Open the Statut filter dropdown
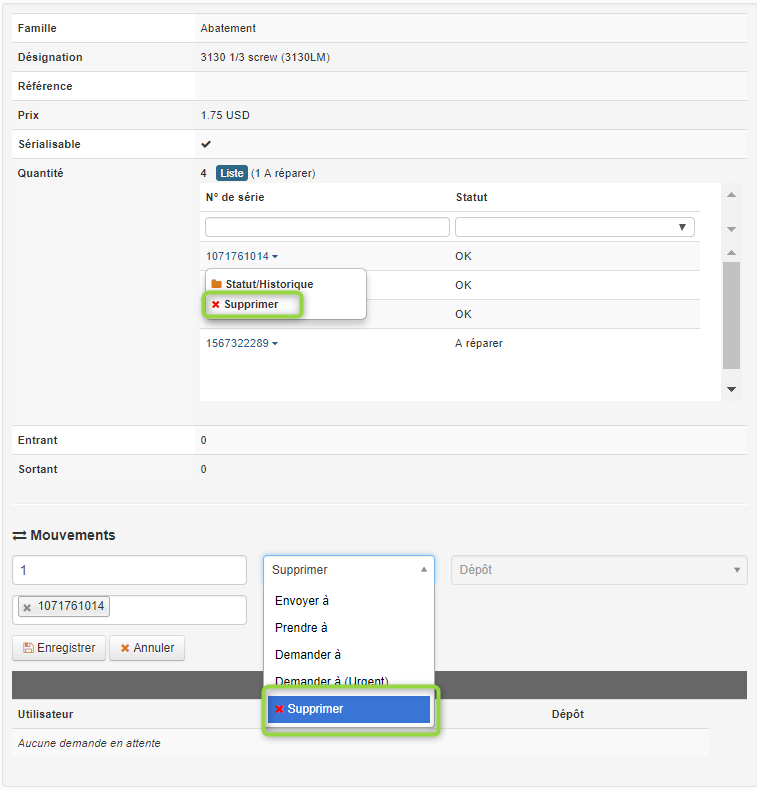Viewport: 757px width, 790px height. click(575, 227)
